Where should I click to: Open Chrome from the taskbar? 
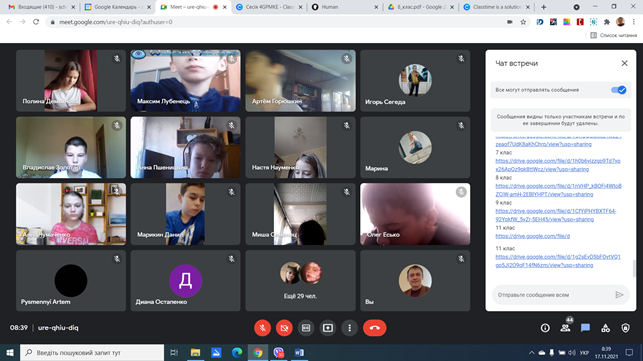[x=258, y=353]
